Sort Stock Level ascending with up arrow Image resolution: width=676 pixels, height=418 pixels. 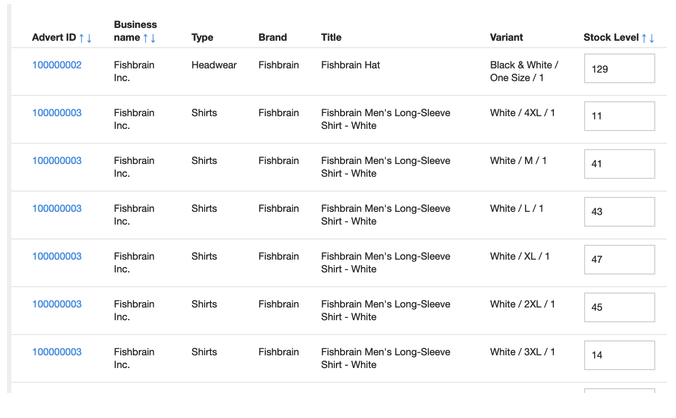pyautogui.click(x=644, y=38)
